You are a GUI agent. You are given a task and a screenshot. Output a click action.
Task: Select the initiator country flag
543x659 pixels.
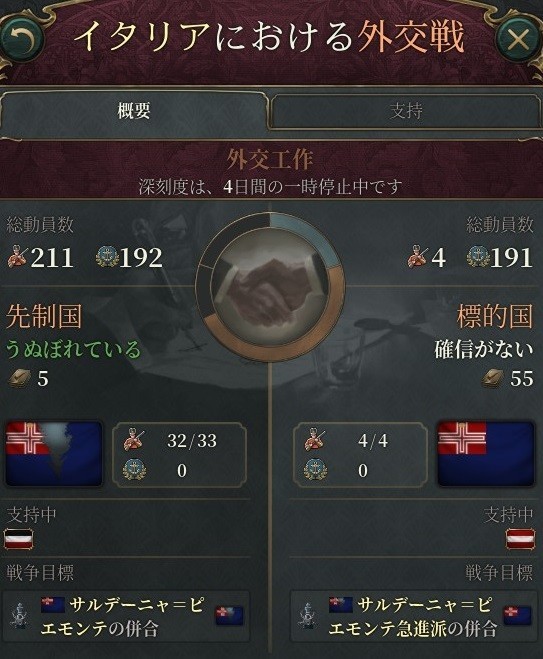[x=54, y=454]
